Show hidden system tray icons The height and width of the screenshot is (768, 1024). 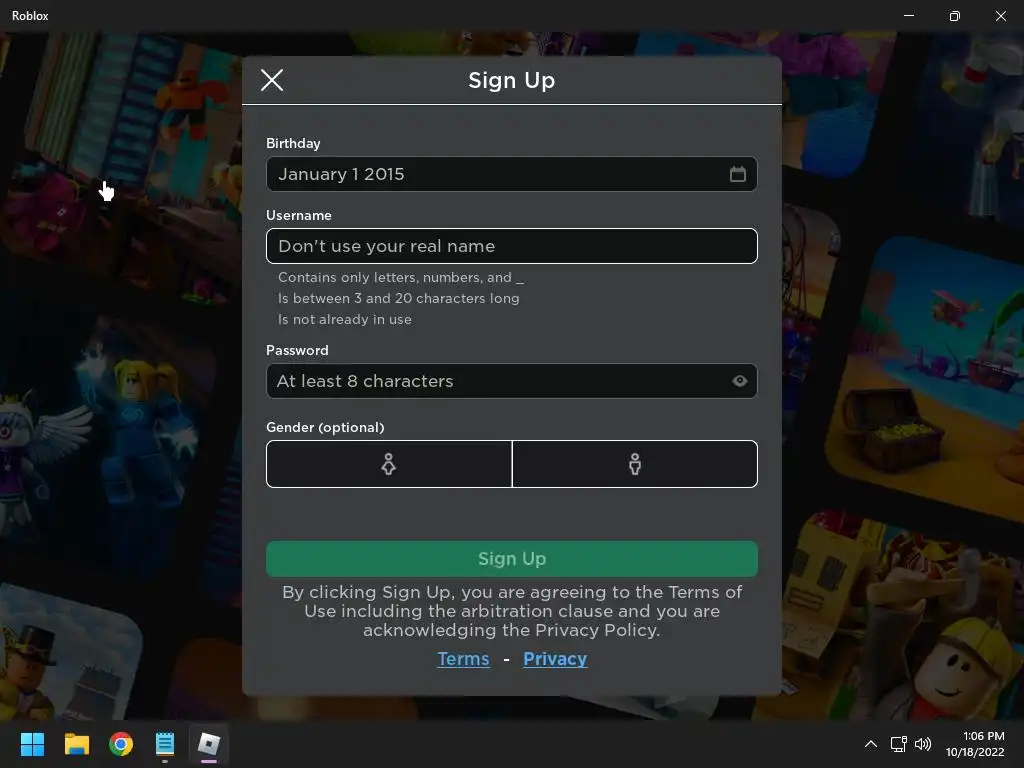point(871,744)
